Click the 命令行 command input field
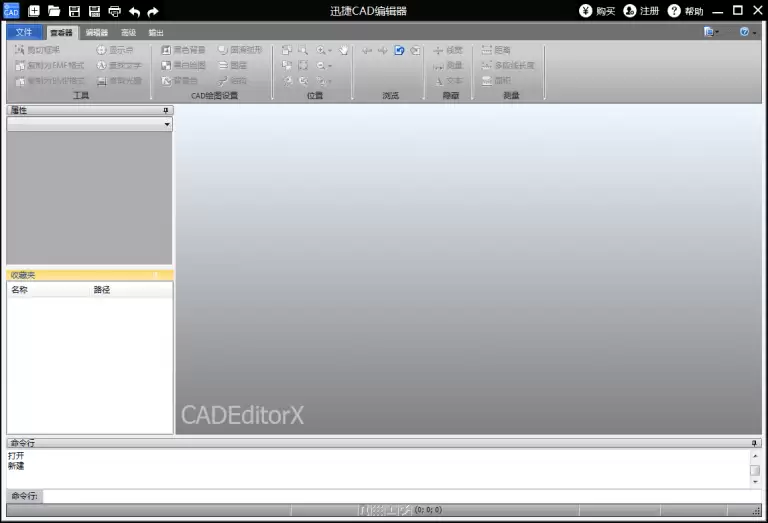 (x=402, y=496)
